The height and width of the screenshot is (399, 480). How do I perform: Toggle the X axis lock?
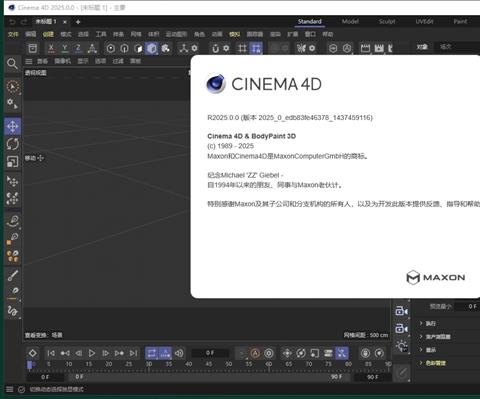pos(51,48)
